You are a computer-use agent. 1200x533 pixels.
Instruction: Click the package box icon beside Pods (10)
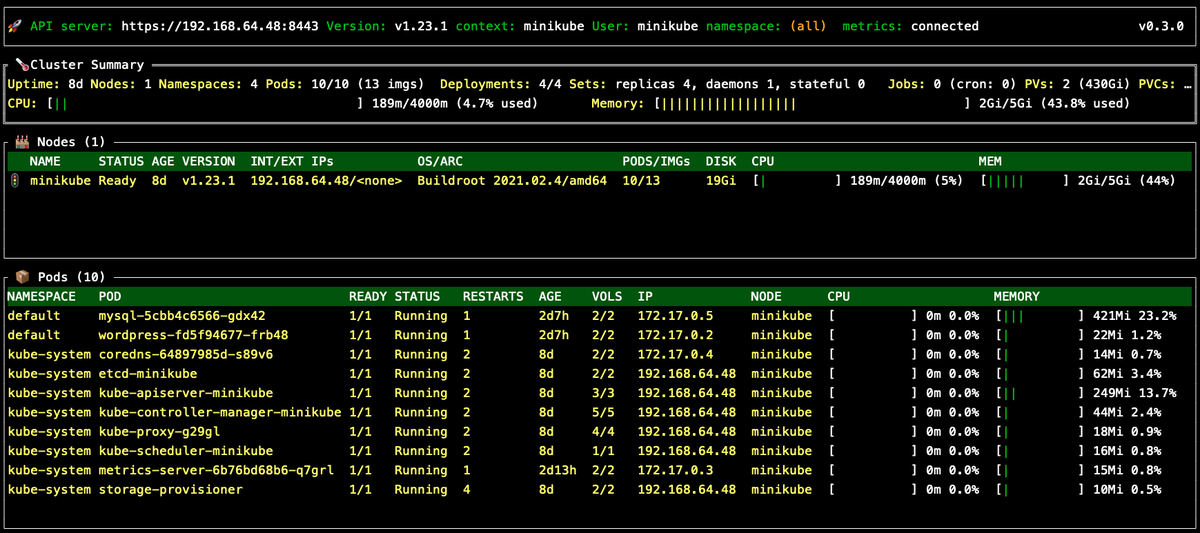coord(21,276)
